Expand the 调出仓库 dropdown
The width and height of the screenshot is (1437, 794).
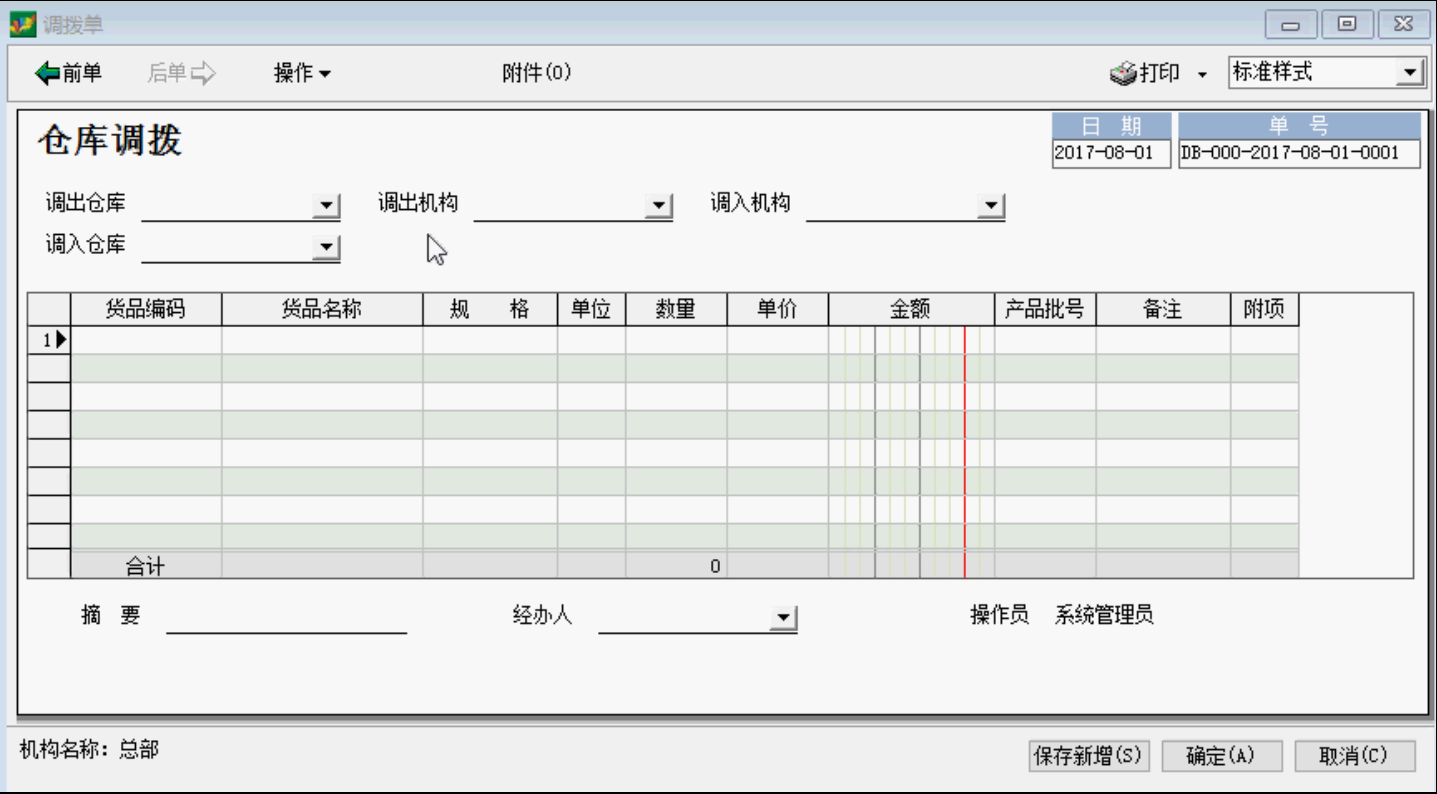(326, 206)
